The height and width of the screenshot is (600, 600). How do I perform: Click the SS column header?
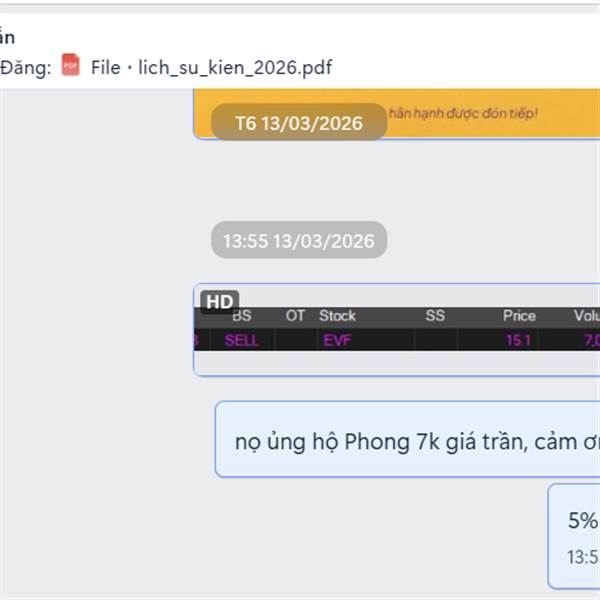pos(435,316)
